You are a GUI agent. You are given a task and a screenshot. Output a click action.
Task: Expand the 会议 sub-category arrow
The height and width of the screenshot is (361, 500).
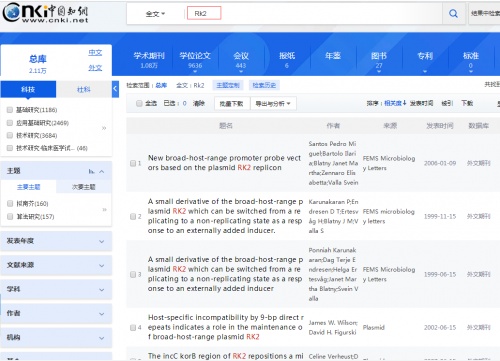click(x=241, y=72)
